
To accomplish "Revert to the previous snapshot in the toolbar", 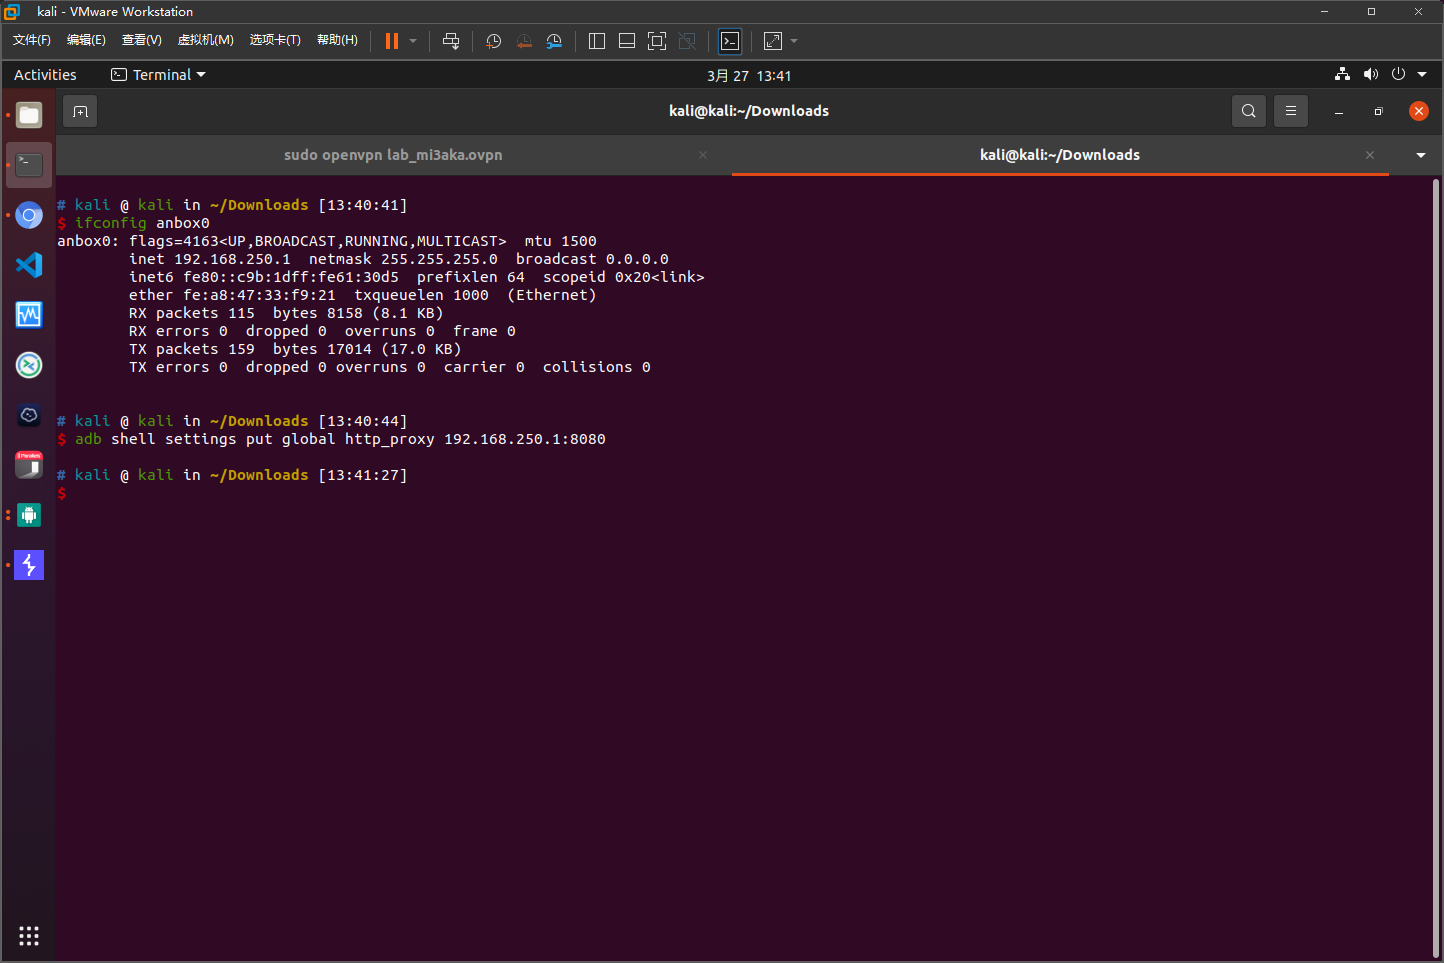I will point(524,41).
